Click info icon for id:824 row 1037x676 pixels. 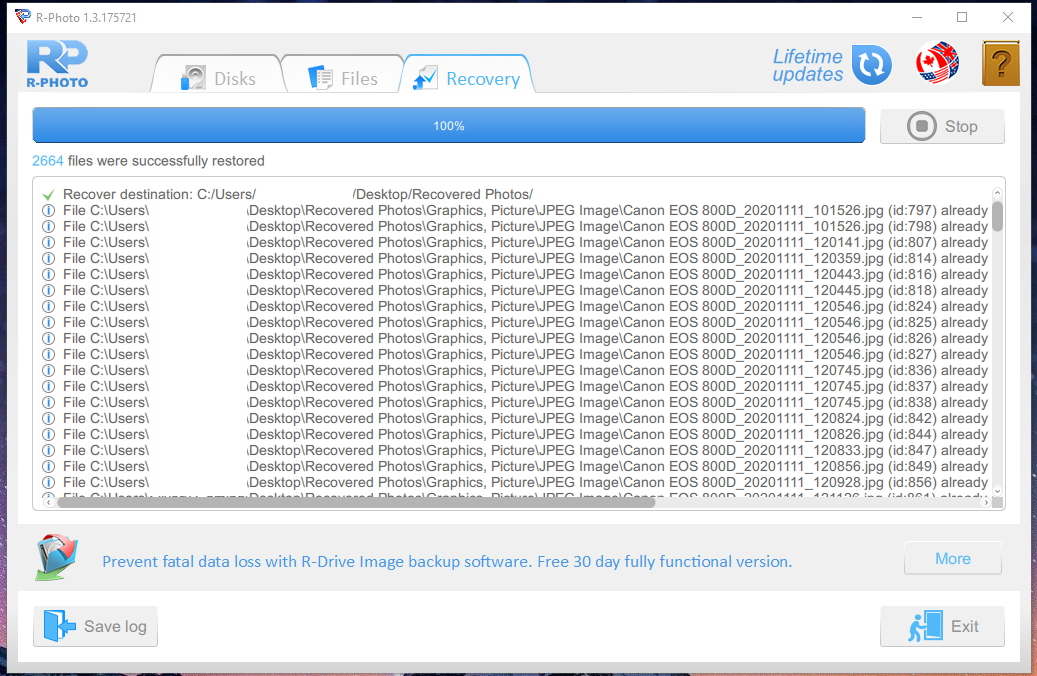point(48,306)
